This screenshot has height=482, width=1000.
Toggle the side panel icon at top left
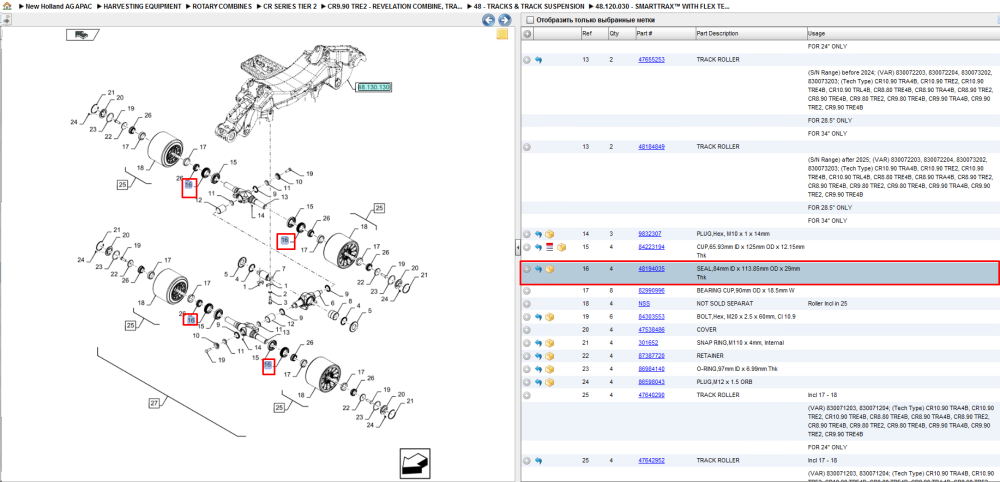[x=5, y=20]
